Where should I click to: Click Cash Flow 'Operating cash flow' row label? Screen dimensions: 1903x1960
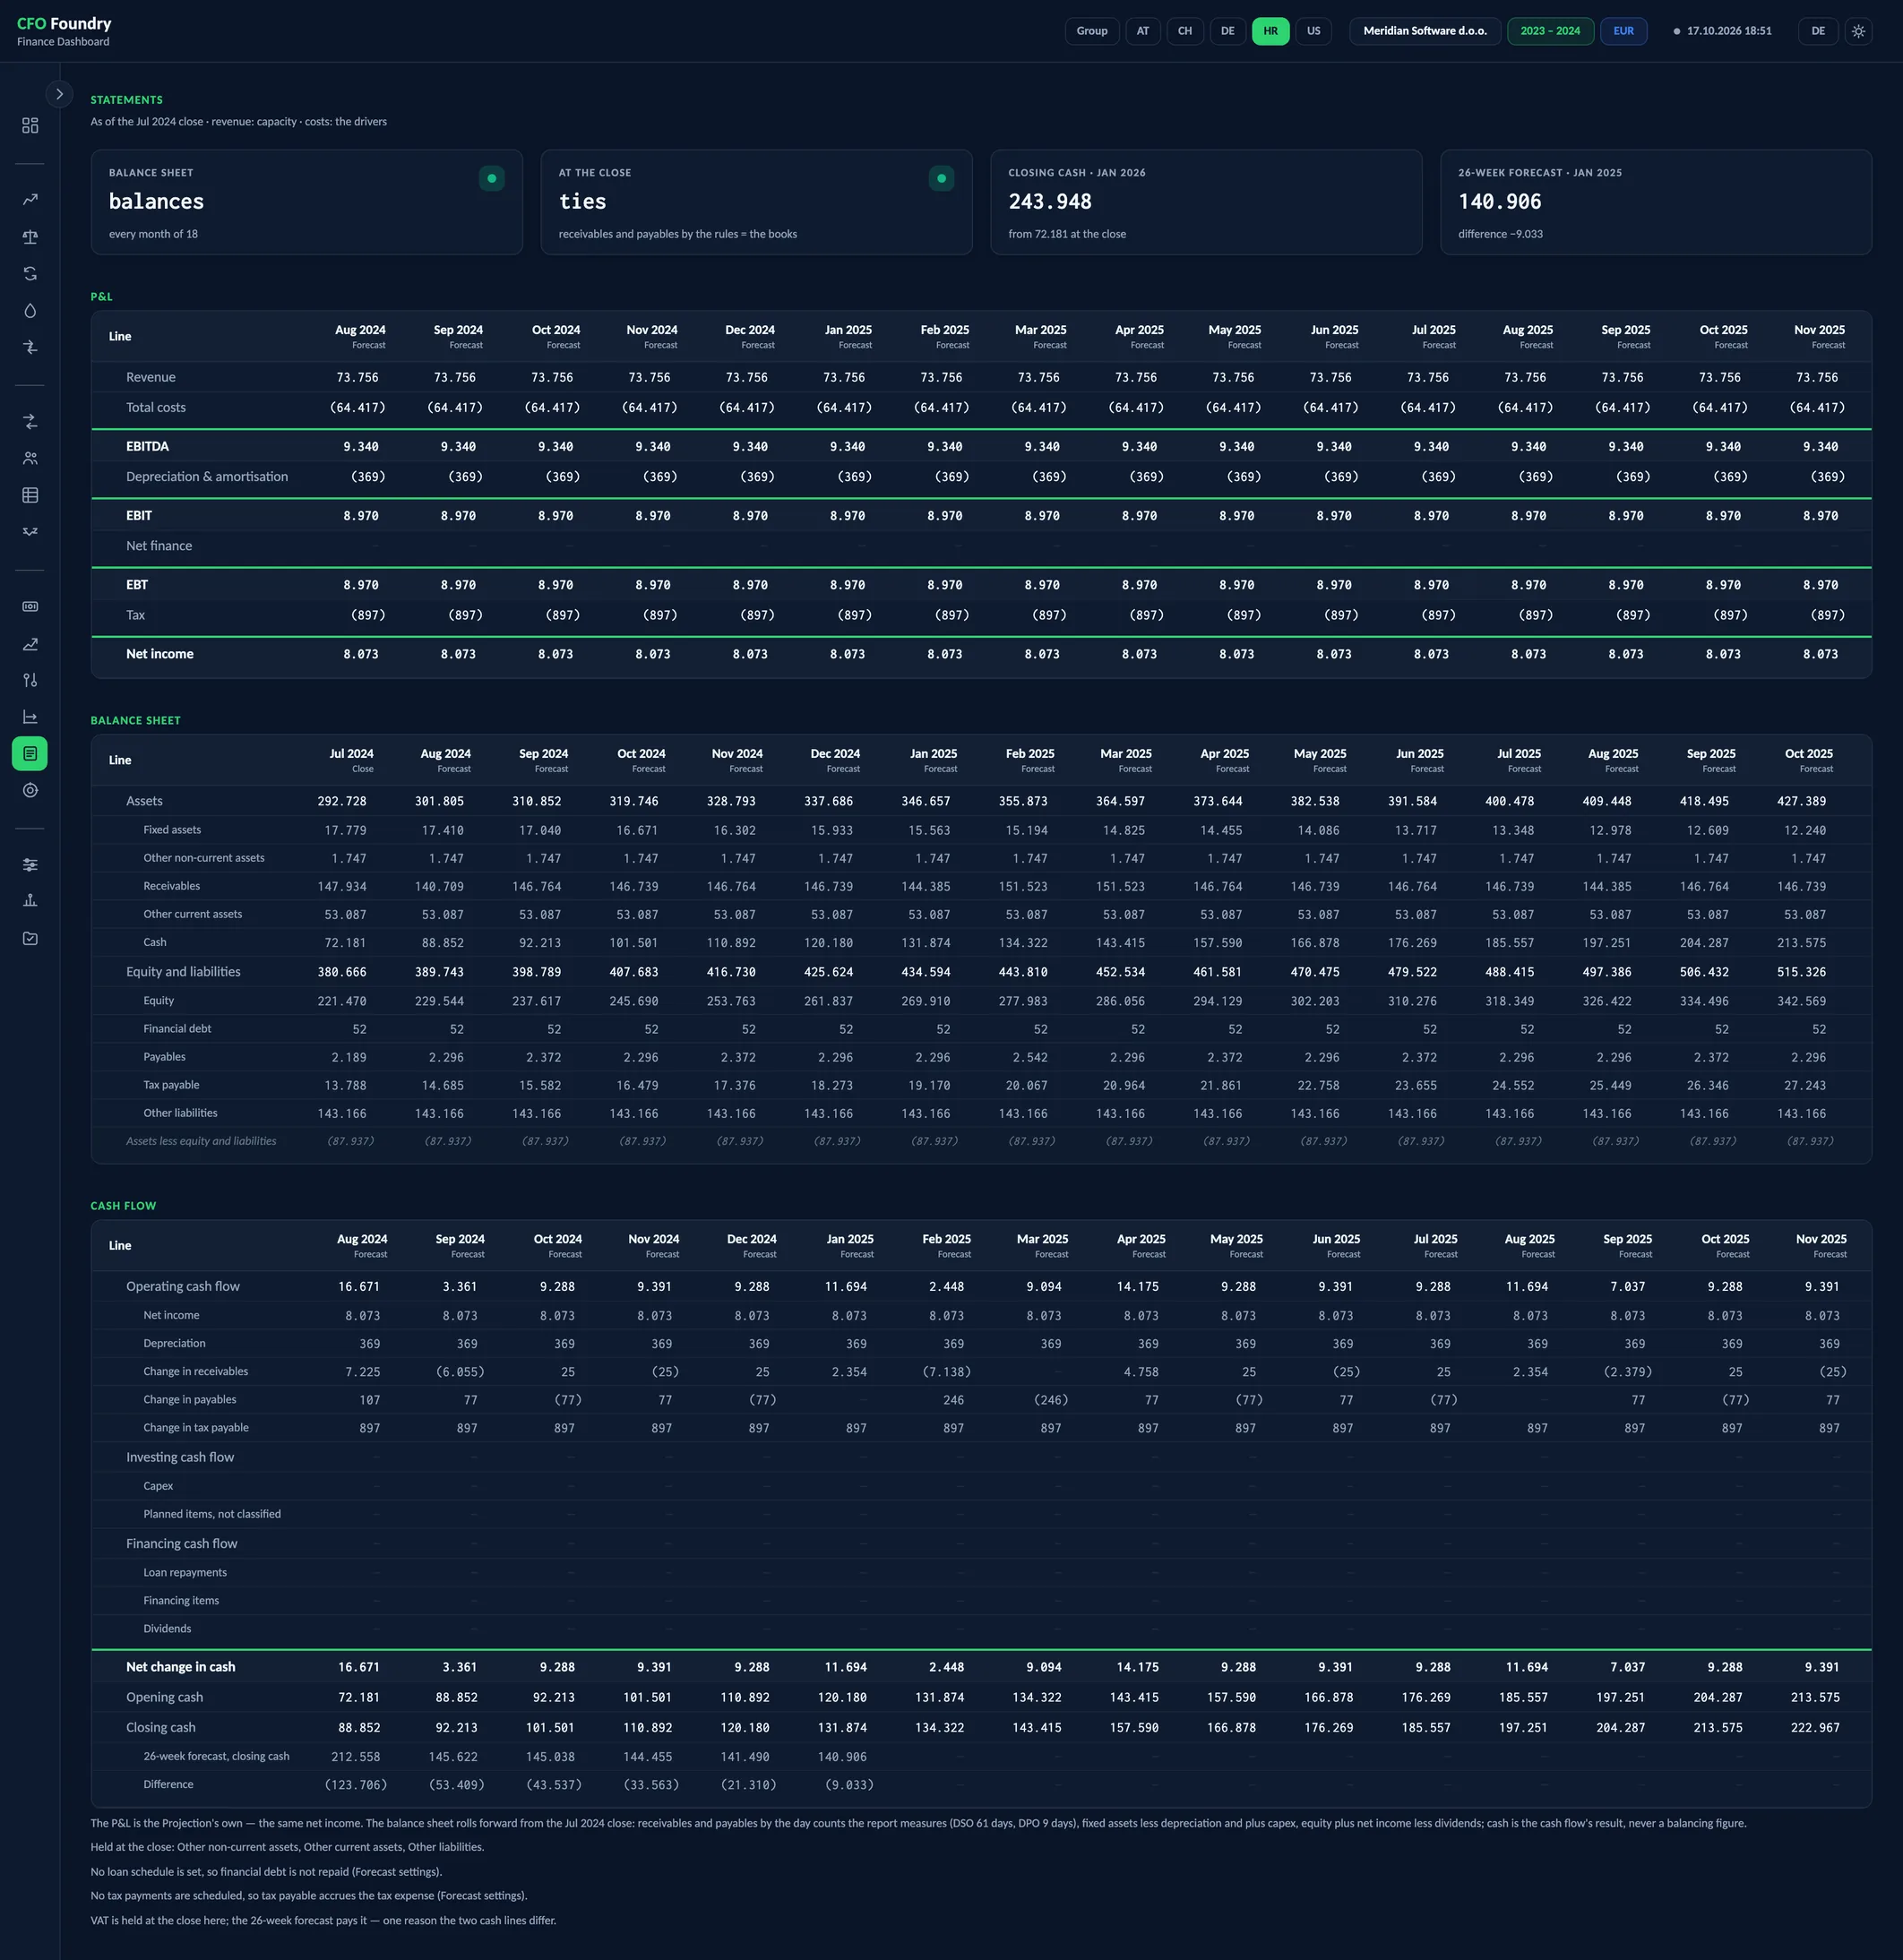[x=183, y=1287]
